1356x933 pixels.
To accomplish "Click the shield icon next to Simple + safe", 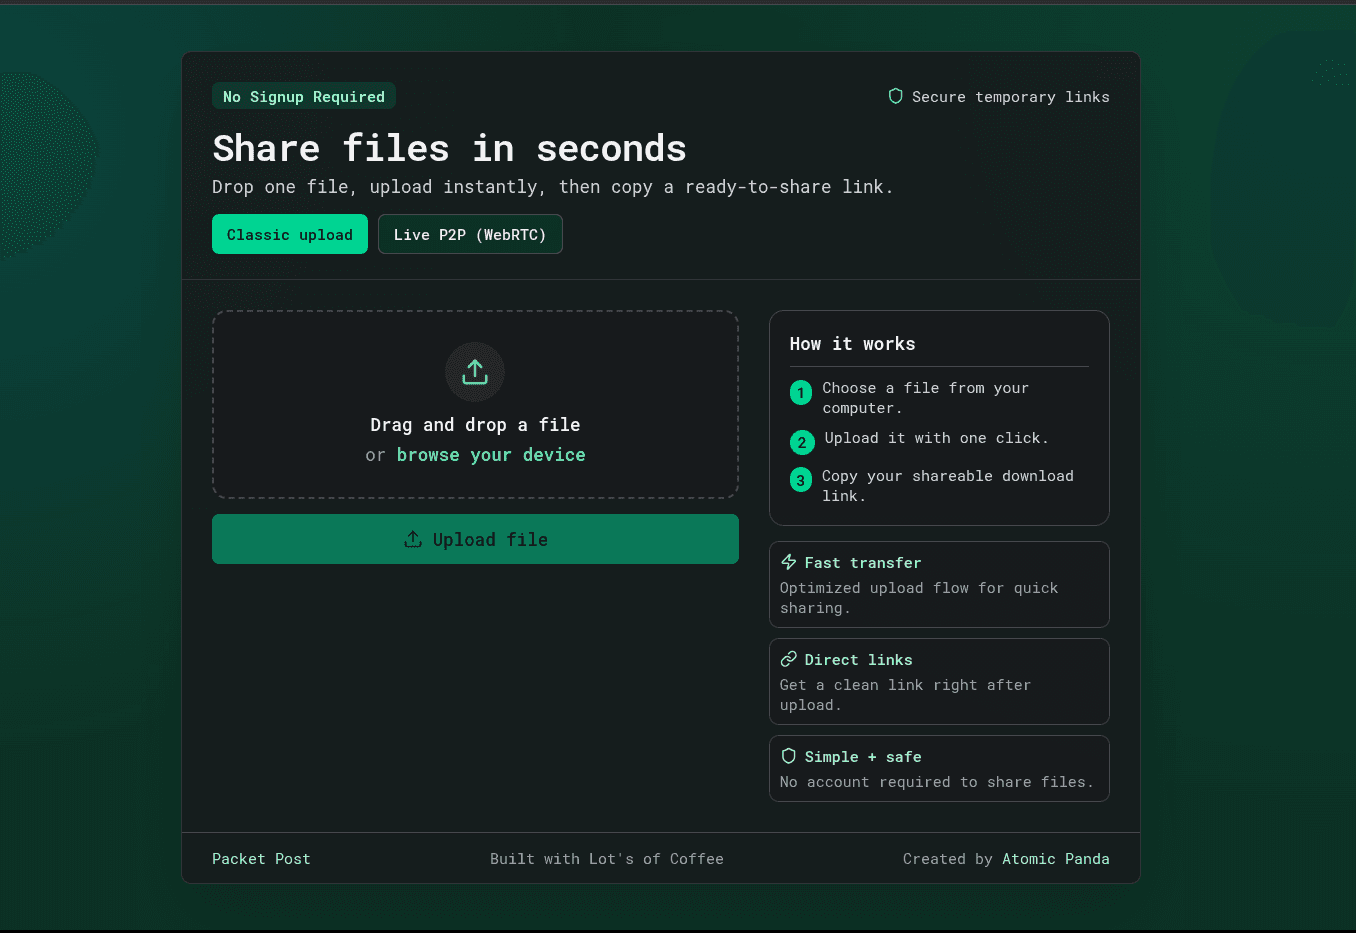I will click(789, 756).
